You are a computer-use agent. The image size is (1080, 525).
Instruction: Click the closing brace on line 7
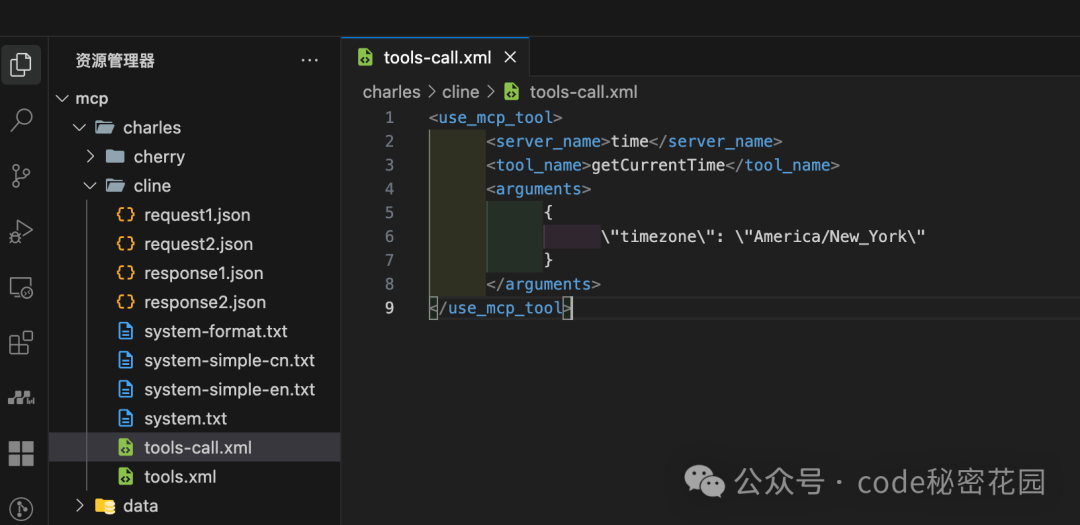pyautogui.click(x=548, y=260)
